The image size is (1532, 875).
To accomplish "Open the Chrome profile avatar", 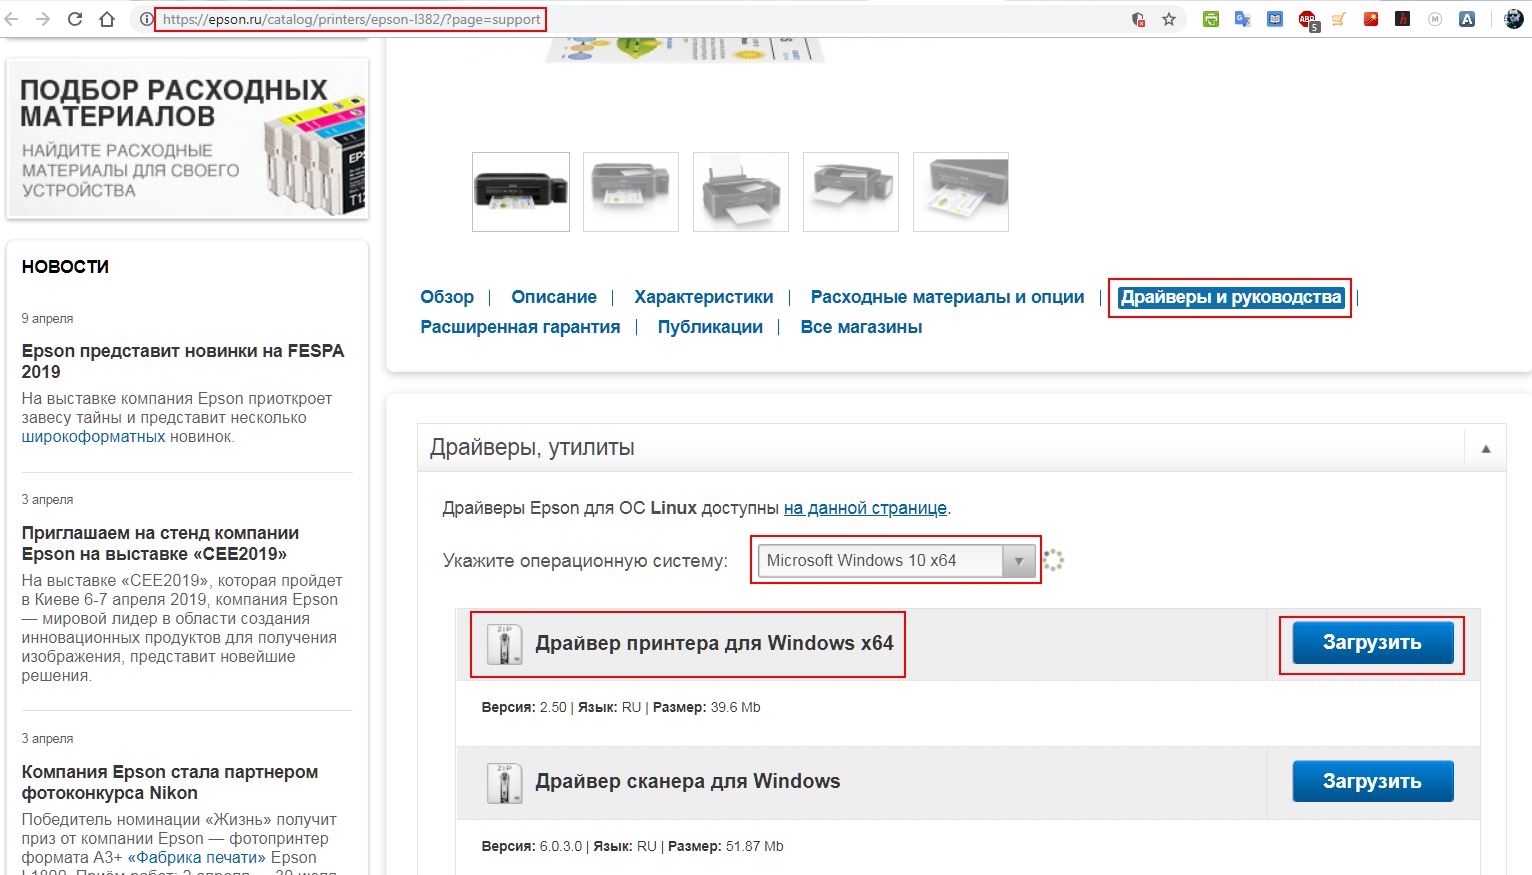I will click(1514, 19).
